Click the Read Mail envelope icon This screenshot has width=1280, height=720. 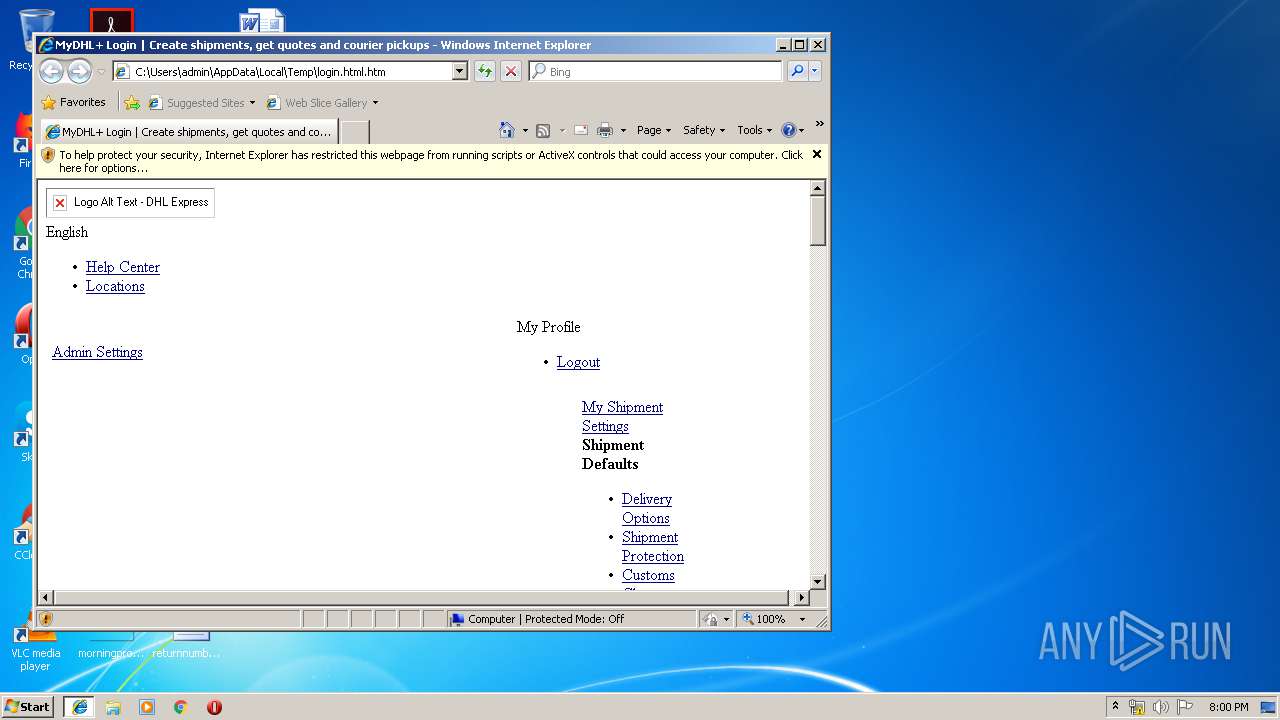[x=580, y=130]
